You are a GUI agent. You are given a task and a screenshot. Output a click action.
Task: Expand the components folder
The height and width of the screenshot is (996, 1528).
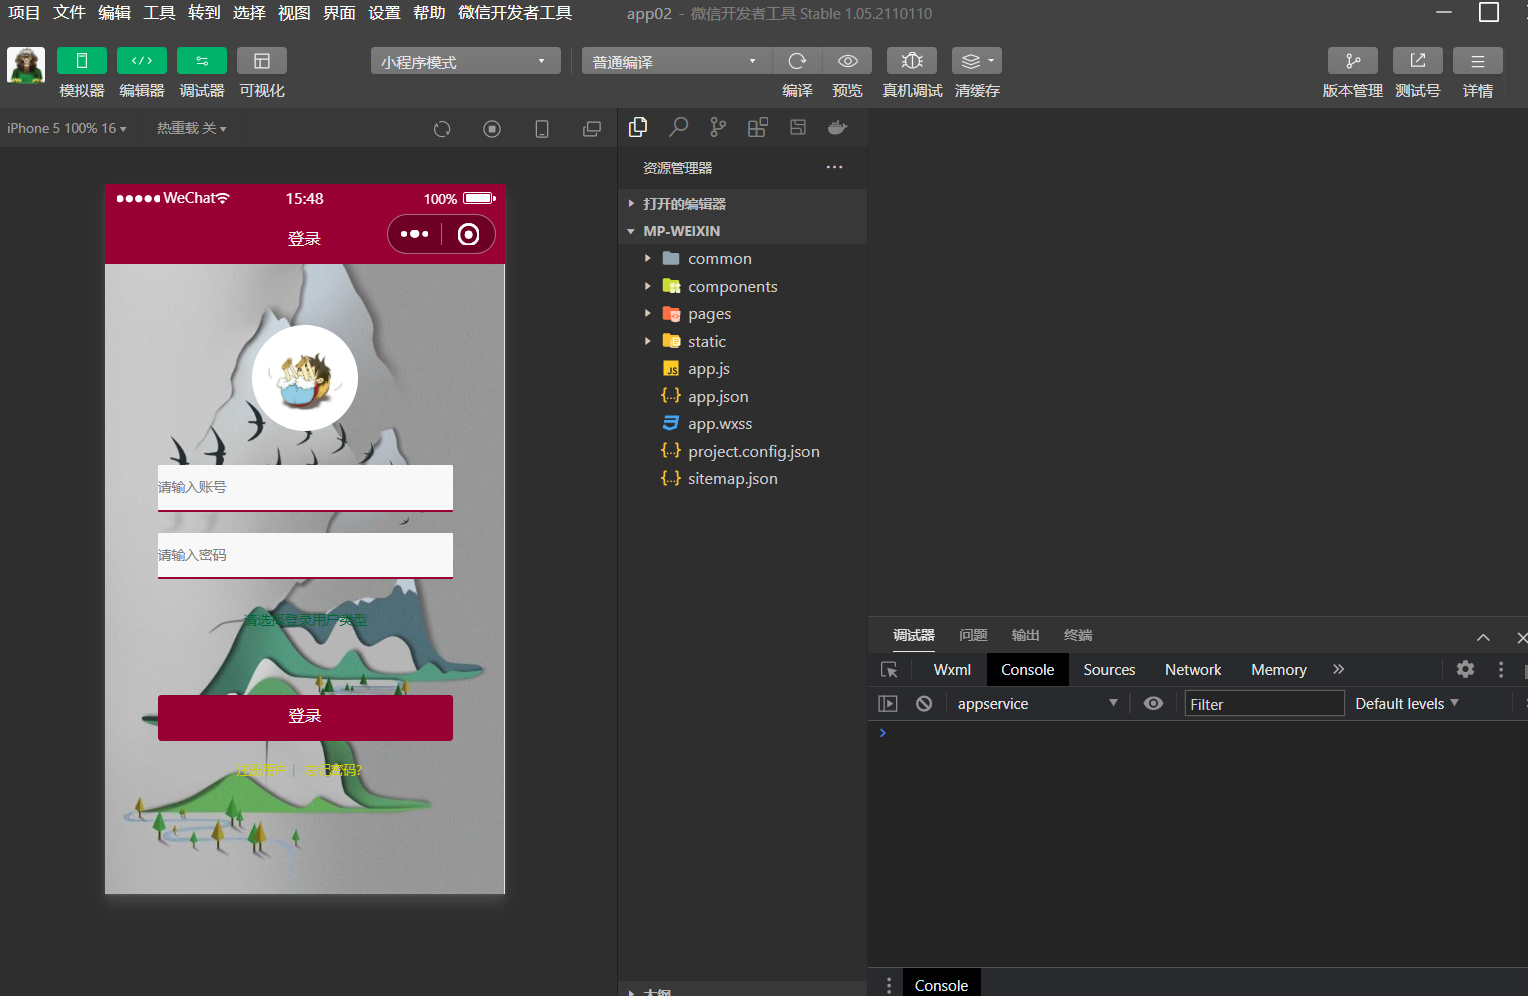(742, 286)
